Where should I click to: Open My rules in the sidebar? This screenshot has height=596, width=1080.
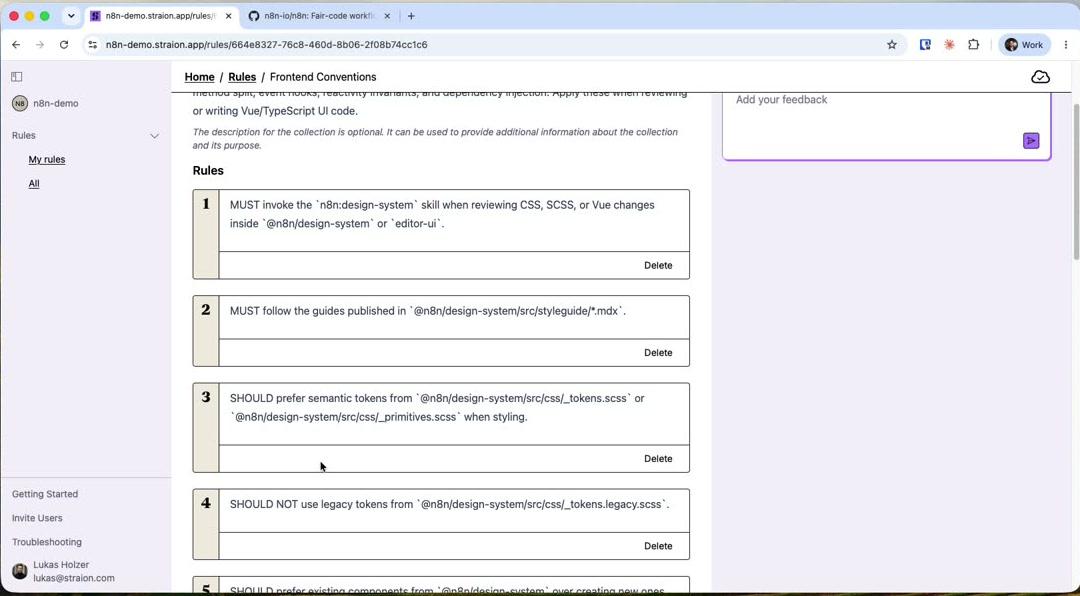[x=47, y=159]
